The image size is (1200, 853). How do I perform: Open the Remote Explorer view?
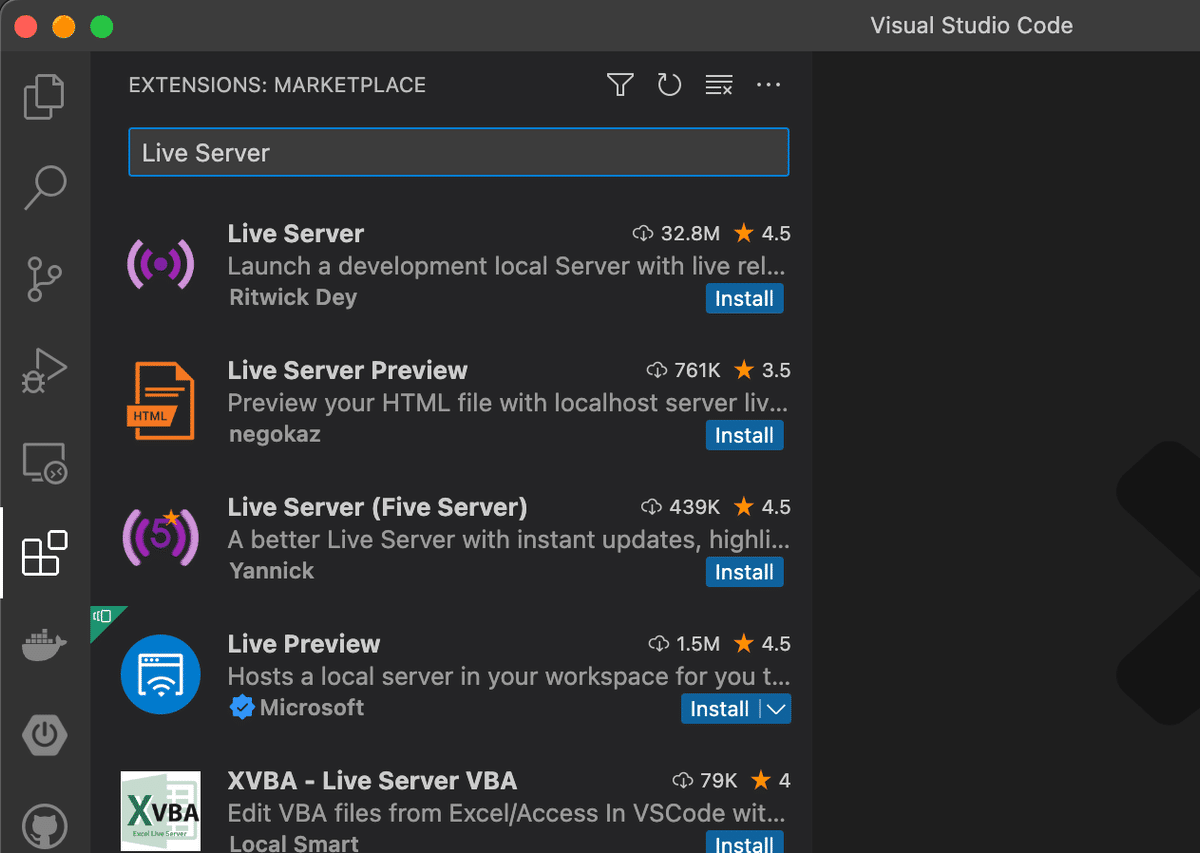tap(44, 463)
